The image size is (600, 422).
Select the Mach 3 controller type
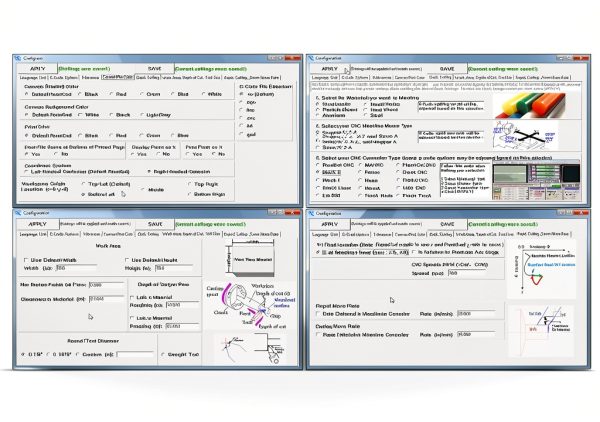coord(329,173)
